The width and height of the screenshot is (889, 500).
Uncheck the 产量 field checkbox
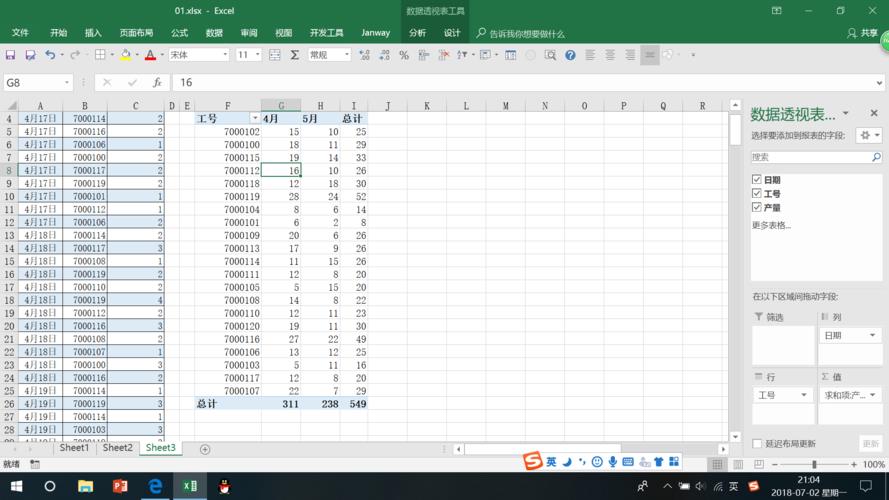pos(757,208)
